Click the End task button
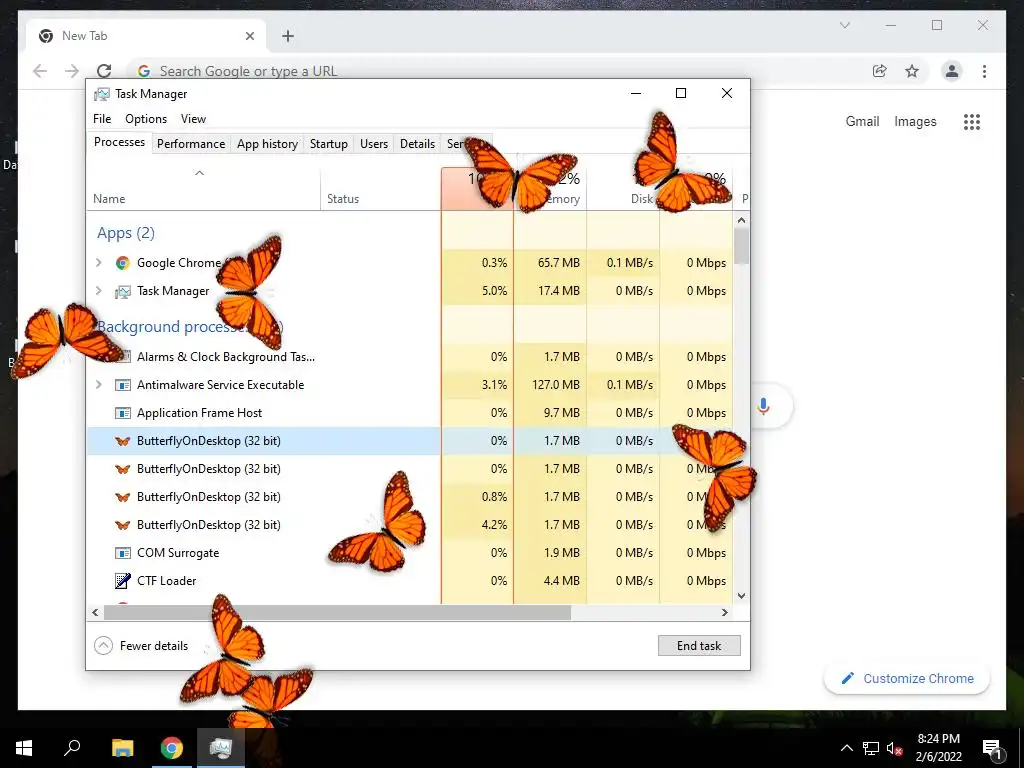Screen dimensions: 1024x768 699,646
